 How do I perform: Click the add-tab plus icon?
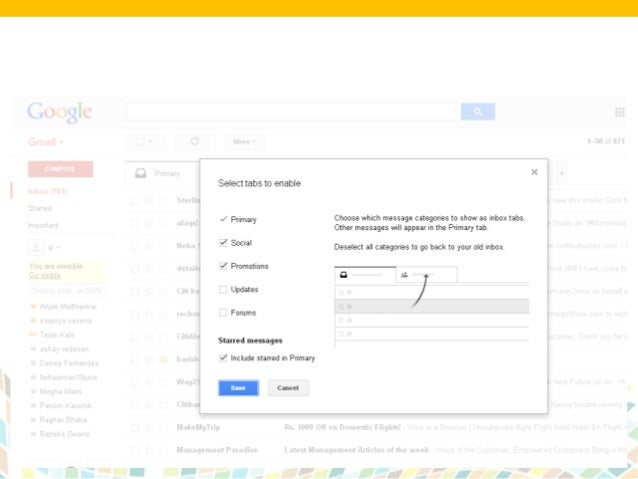click(562, 173)
